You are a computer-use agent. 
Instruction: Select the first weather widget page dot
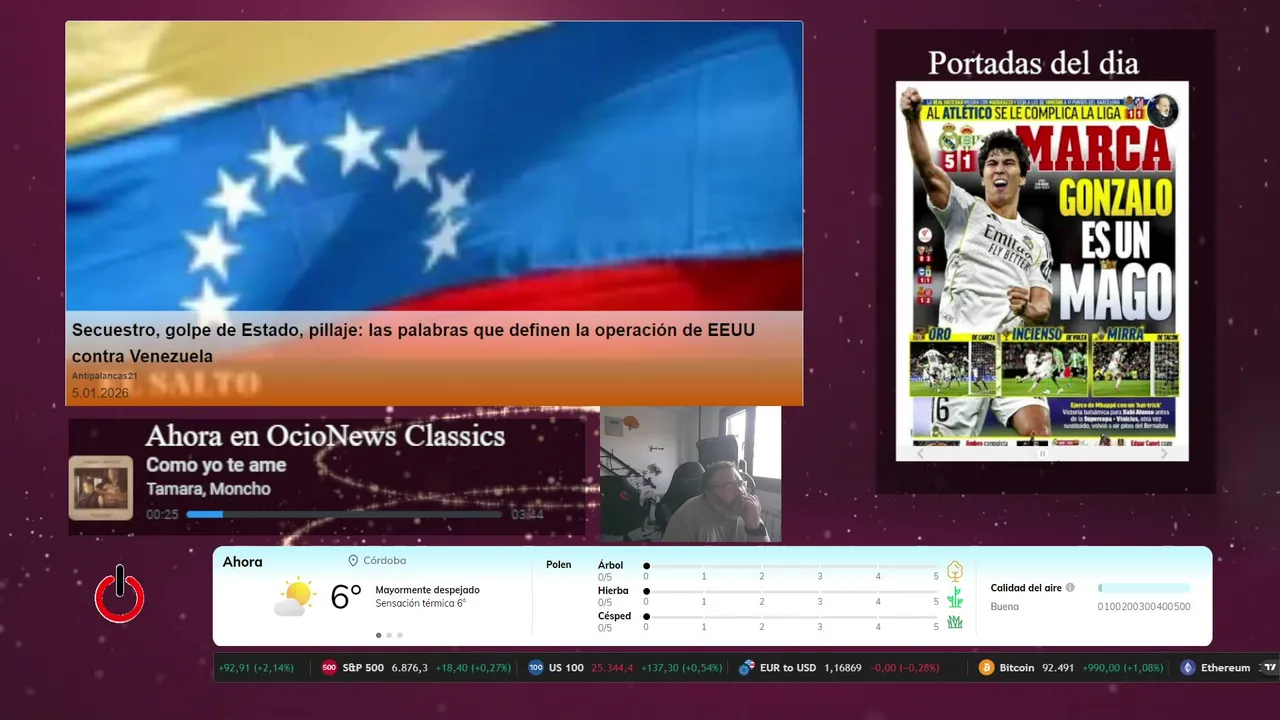click(378, 635)
